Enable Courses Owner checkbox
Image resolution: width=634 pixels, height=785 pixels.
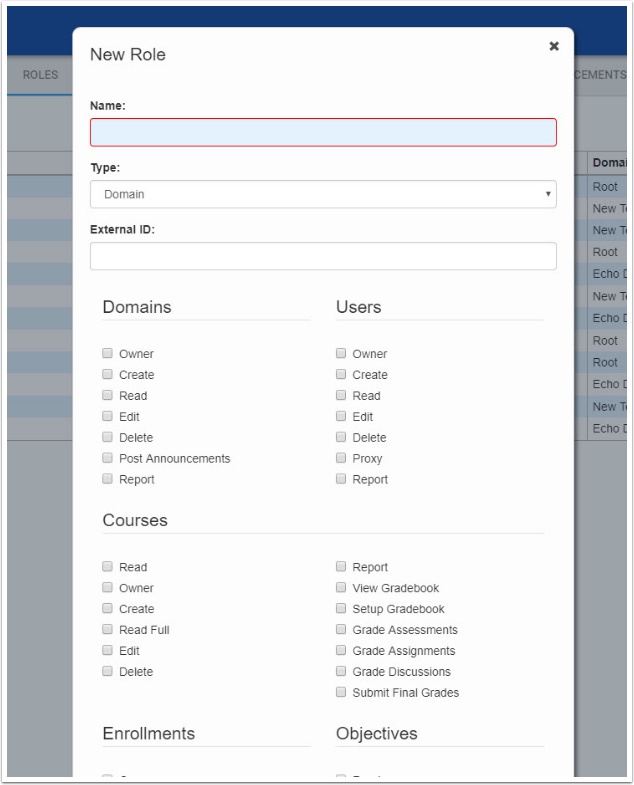click(107, 587)
